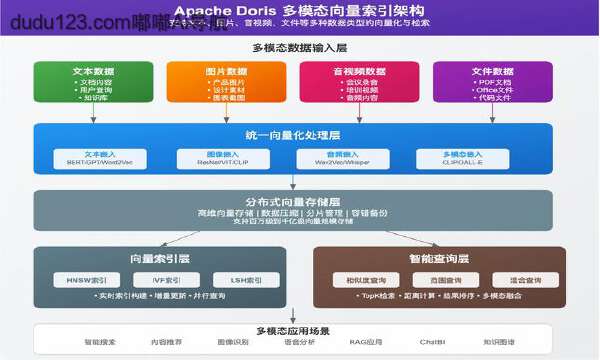Click the 文本嵌入 BERT/GPT/Word2Vec card
Image resolution: width=600 pixels, height=360 pixels.
coord(100,159)
